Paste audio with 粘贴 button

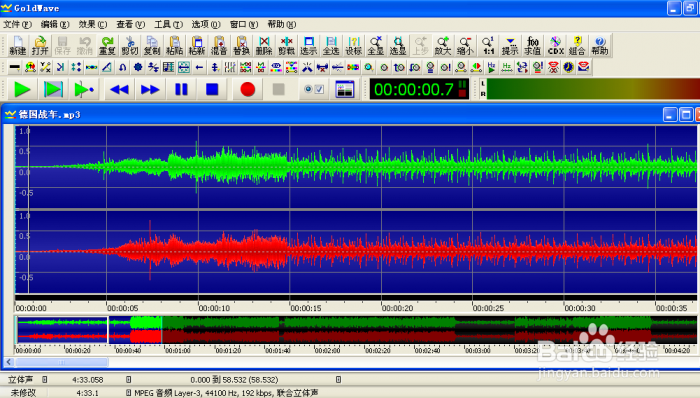point(174,46)
